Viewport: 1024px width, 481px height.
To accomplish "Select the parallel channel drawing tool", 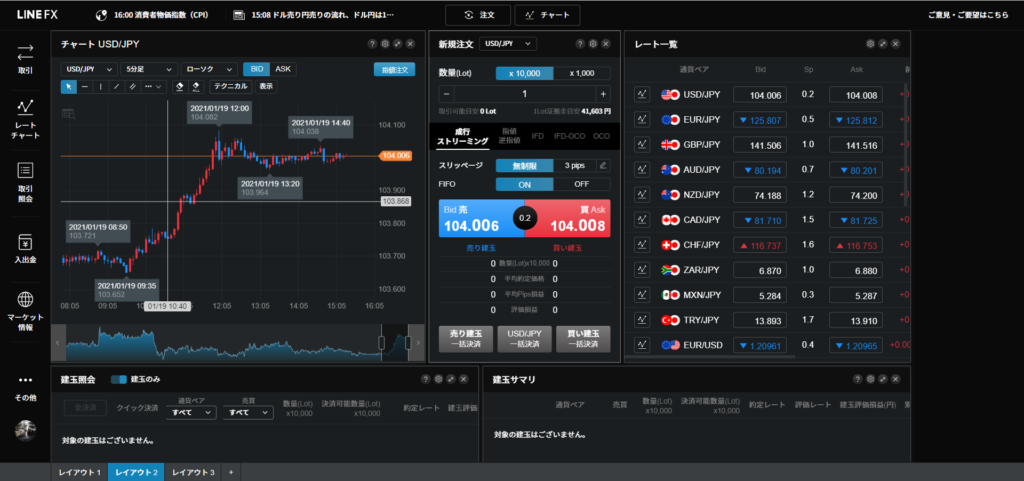I will [x=132, y=86].
